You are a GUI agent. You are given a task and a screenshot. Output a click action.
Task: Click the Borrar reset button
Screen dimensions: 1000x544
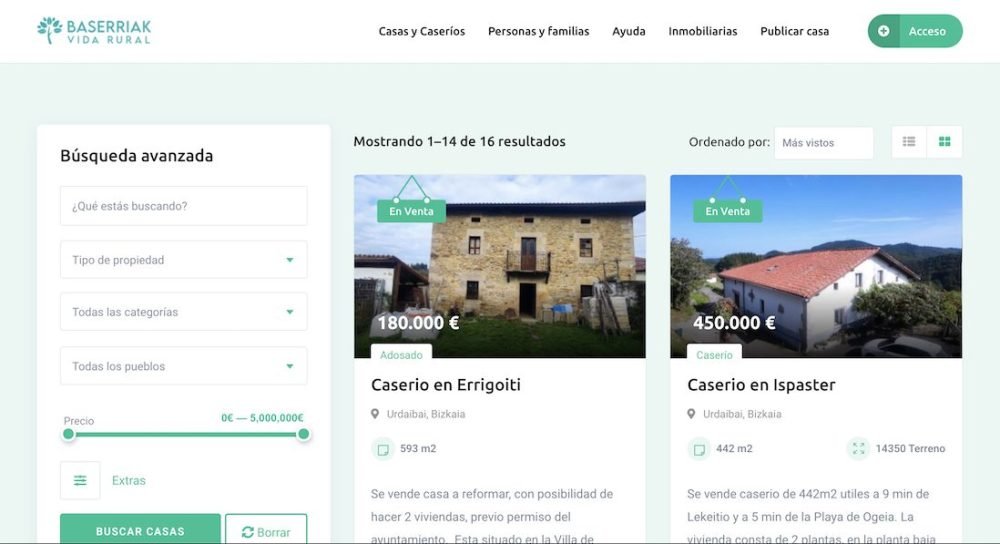[x=266, y=530]
